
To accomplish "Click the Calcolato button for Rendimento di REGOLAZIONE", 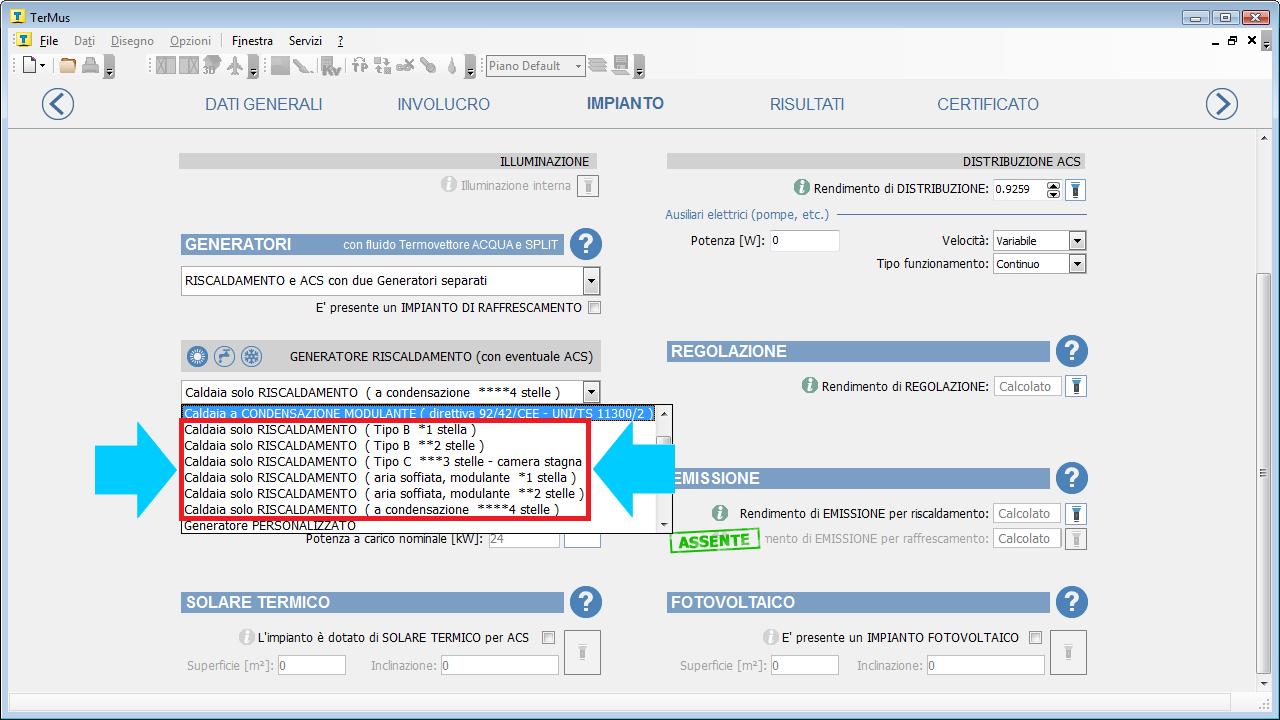I will 1025,386.
